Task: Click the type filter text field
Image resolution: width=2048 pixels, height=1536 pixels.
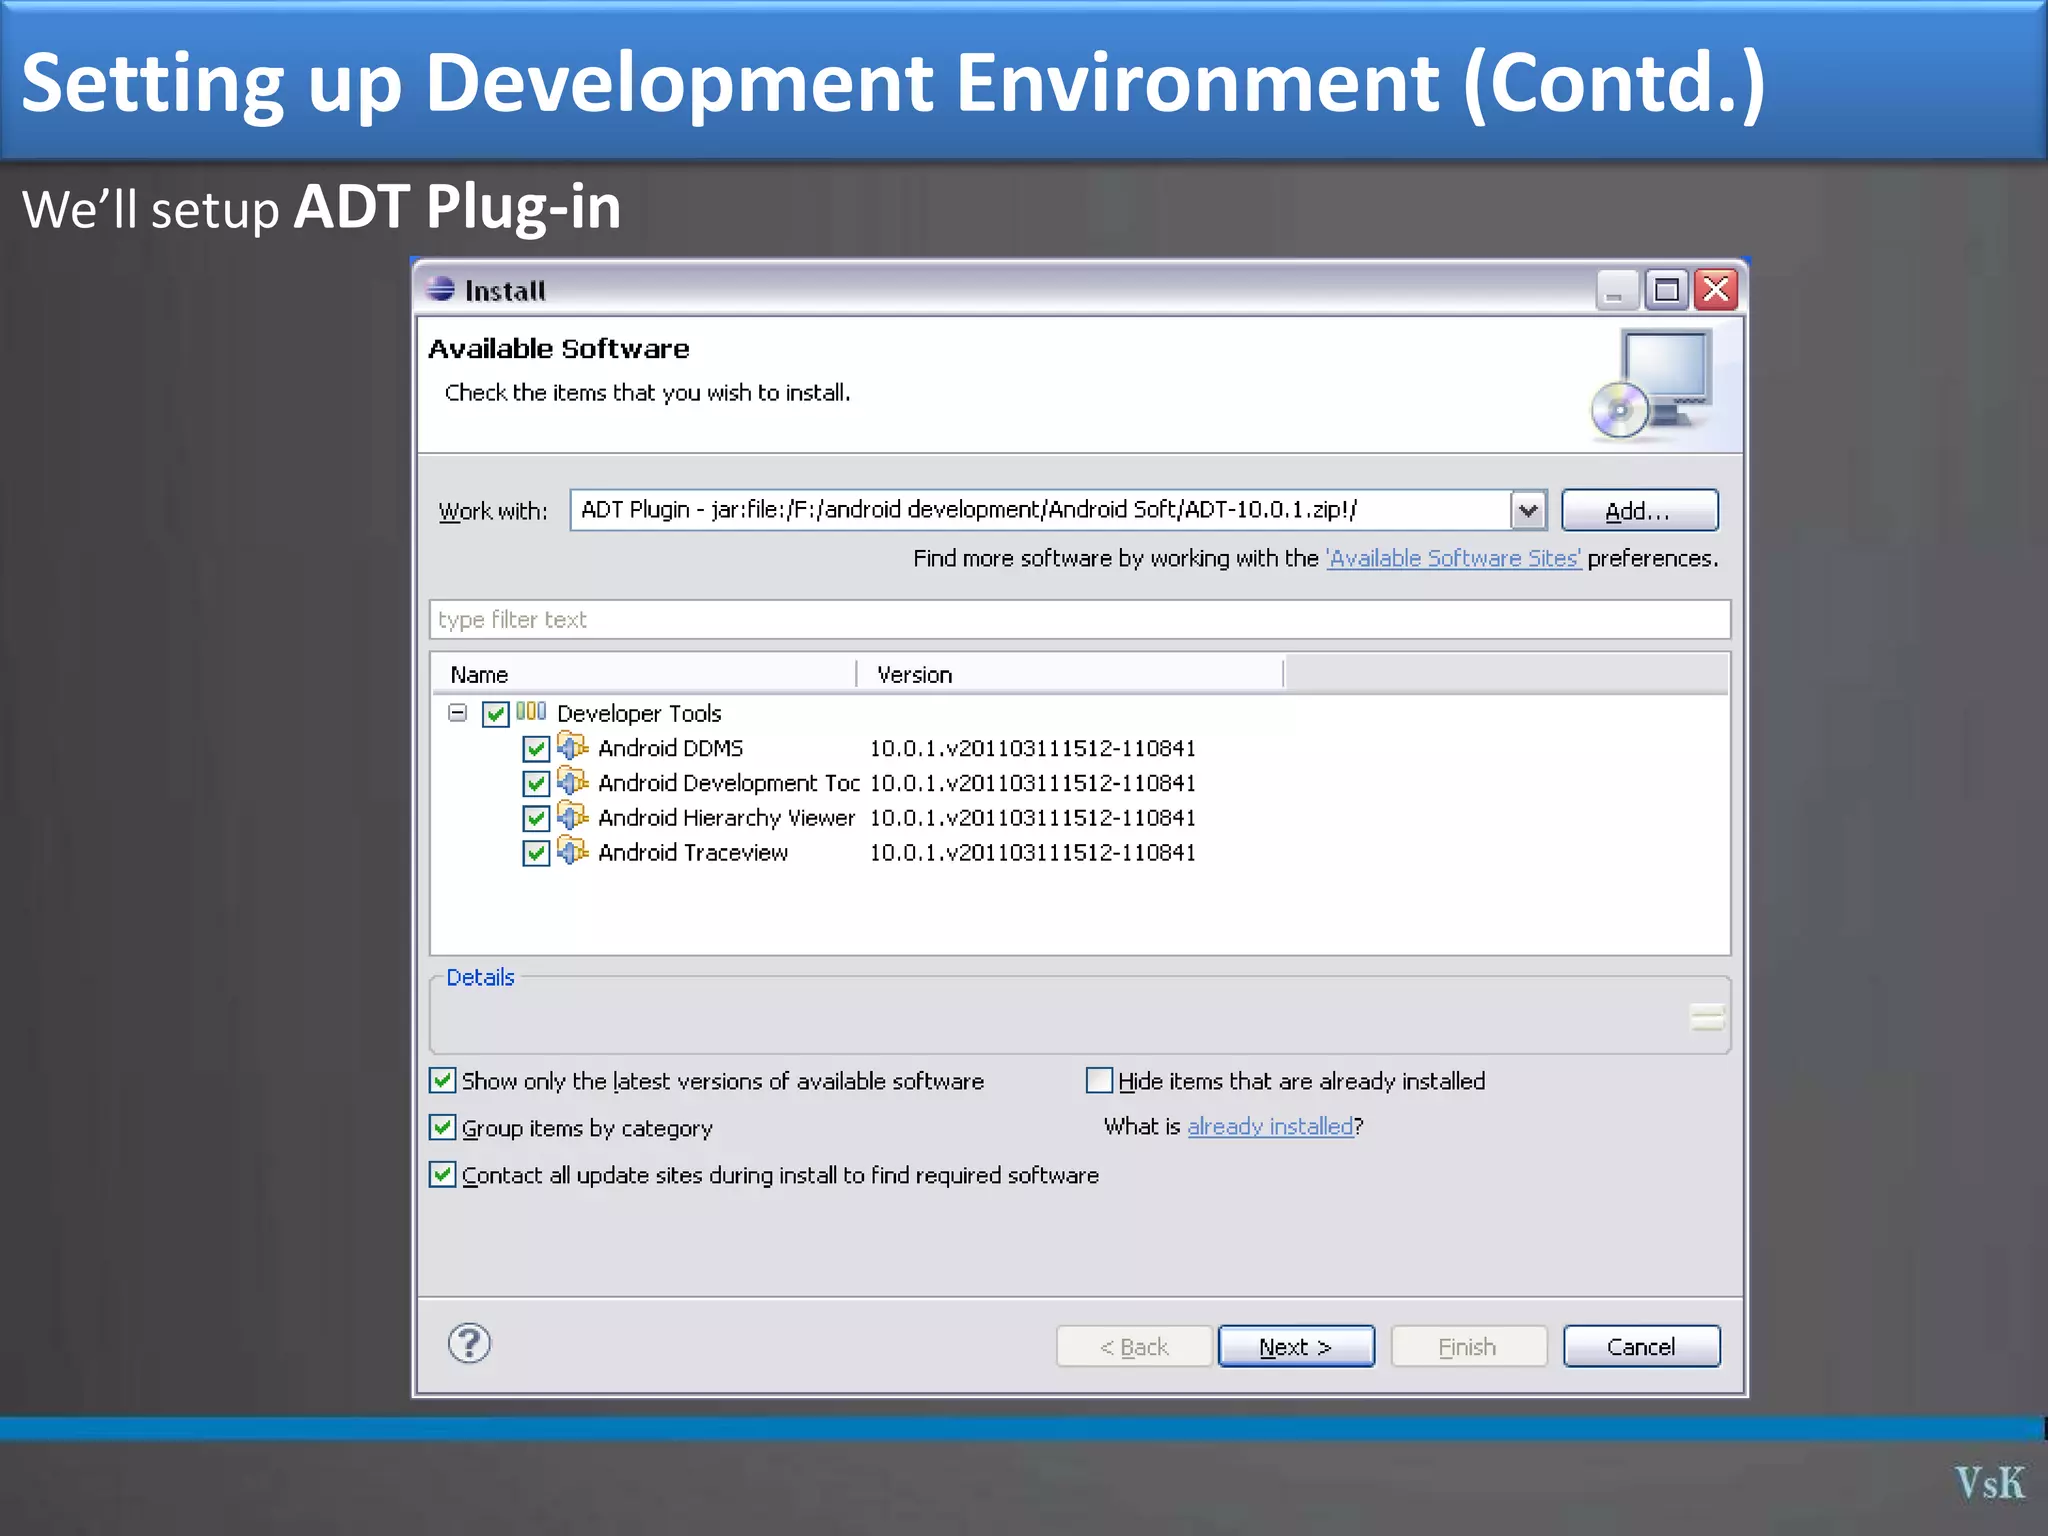Action: tap(1080, 619)
